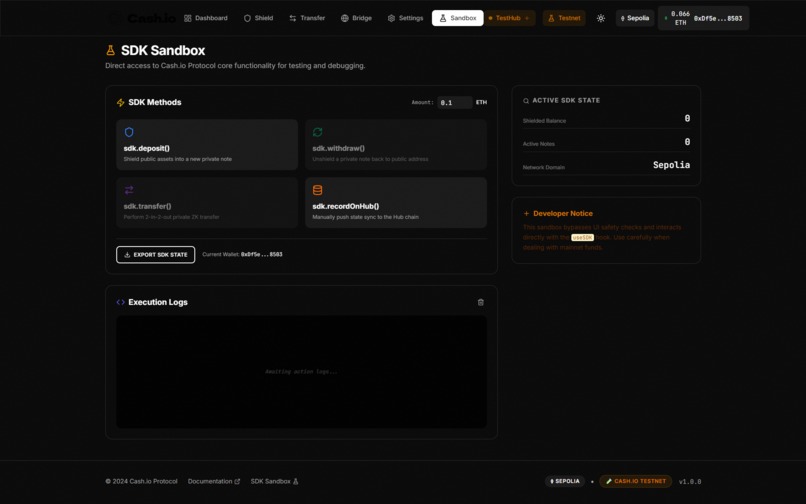Click the Cash.io logo
Image resolution: width=806 pixels, height=504 pixels.
point(142,19)
